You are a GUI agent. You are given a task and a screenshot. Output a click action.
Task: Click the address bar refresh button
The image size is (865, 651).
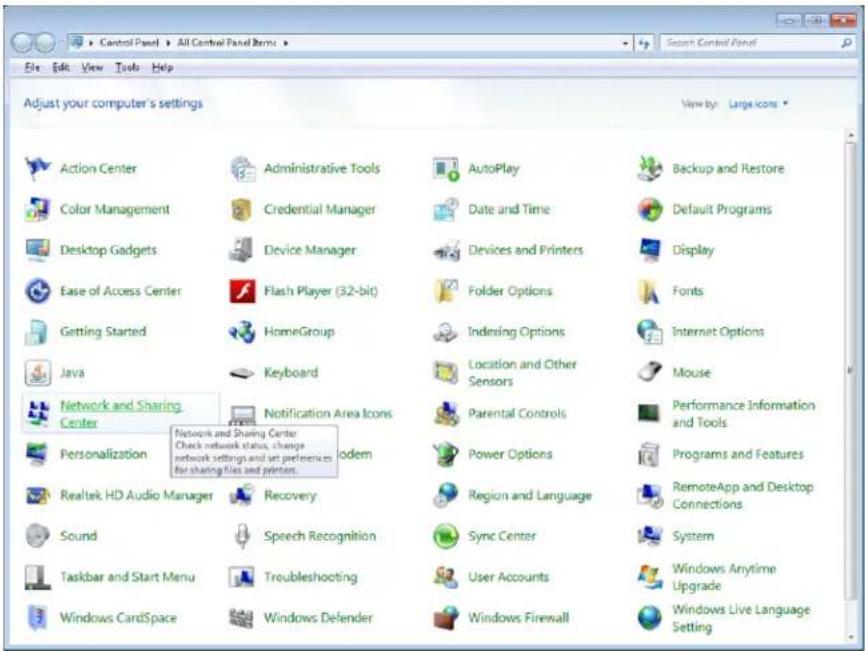tap(644, 43)
